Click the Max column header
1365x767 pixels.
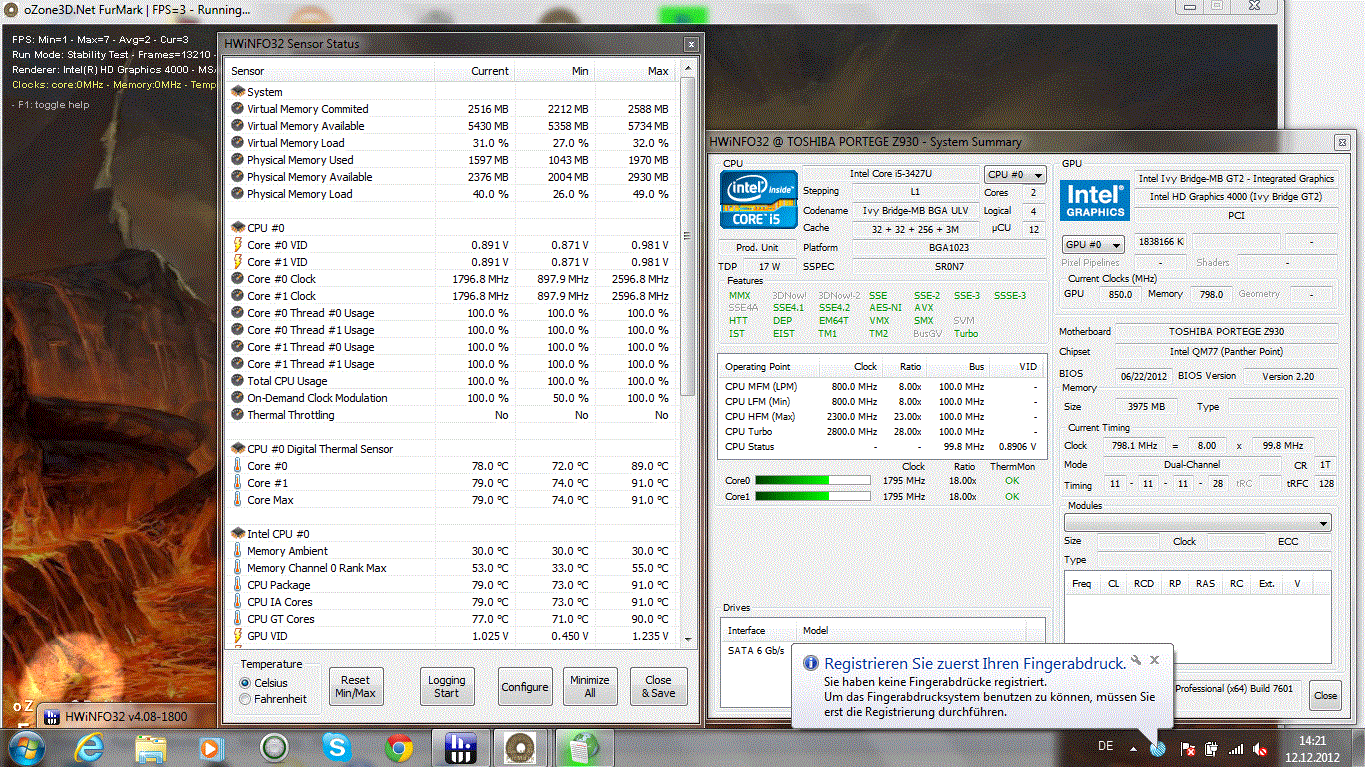pyautogui.click(x=634, y=71)
